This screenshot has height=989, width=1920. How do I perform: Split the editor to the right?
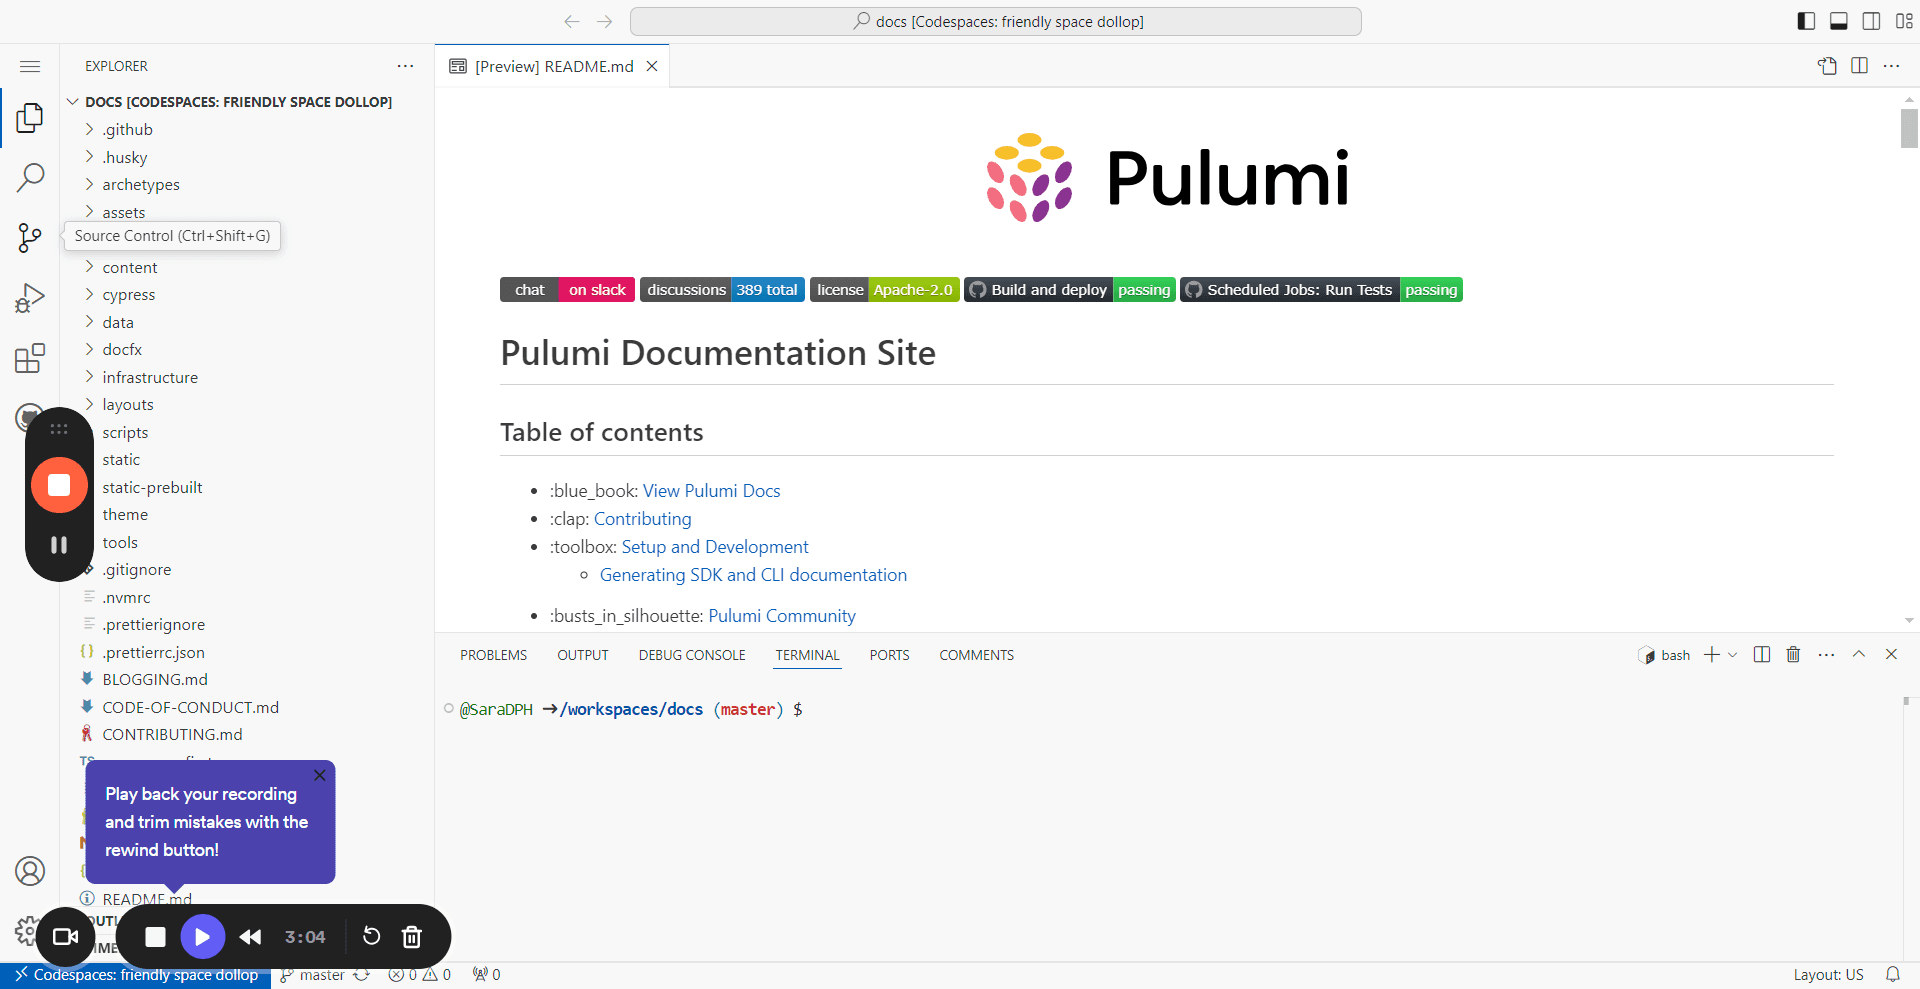coord(1860,66)
